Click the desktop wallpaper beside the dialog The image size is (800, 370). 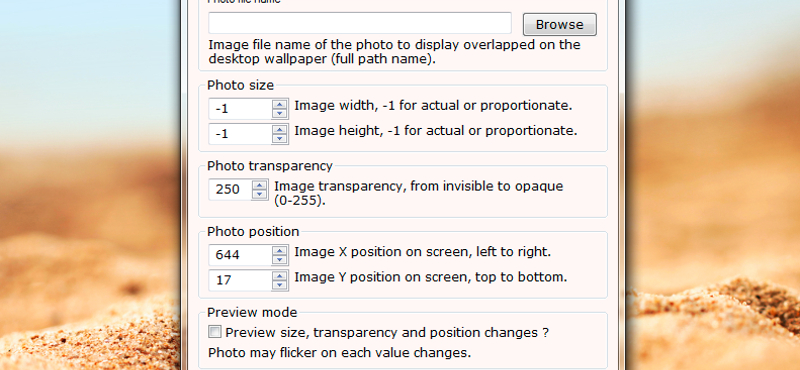[89, 184]
